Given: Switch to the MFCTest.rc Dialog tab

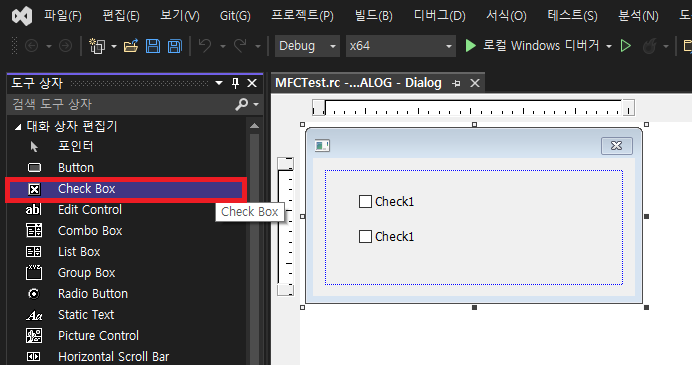Looking at the screenshot, I should [x=358, y=83].
